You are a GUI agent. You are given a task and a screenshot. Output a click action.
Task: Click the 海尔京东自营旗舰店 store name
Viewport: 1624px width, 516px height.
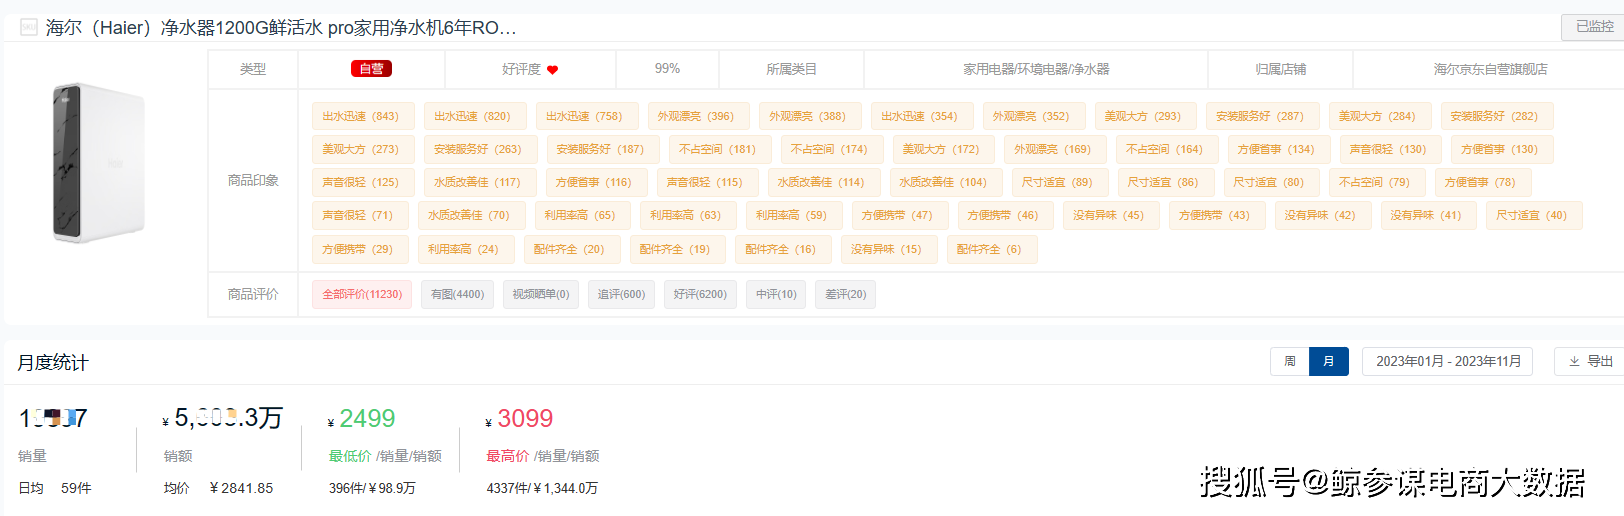pos(1490,69)
